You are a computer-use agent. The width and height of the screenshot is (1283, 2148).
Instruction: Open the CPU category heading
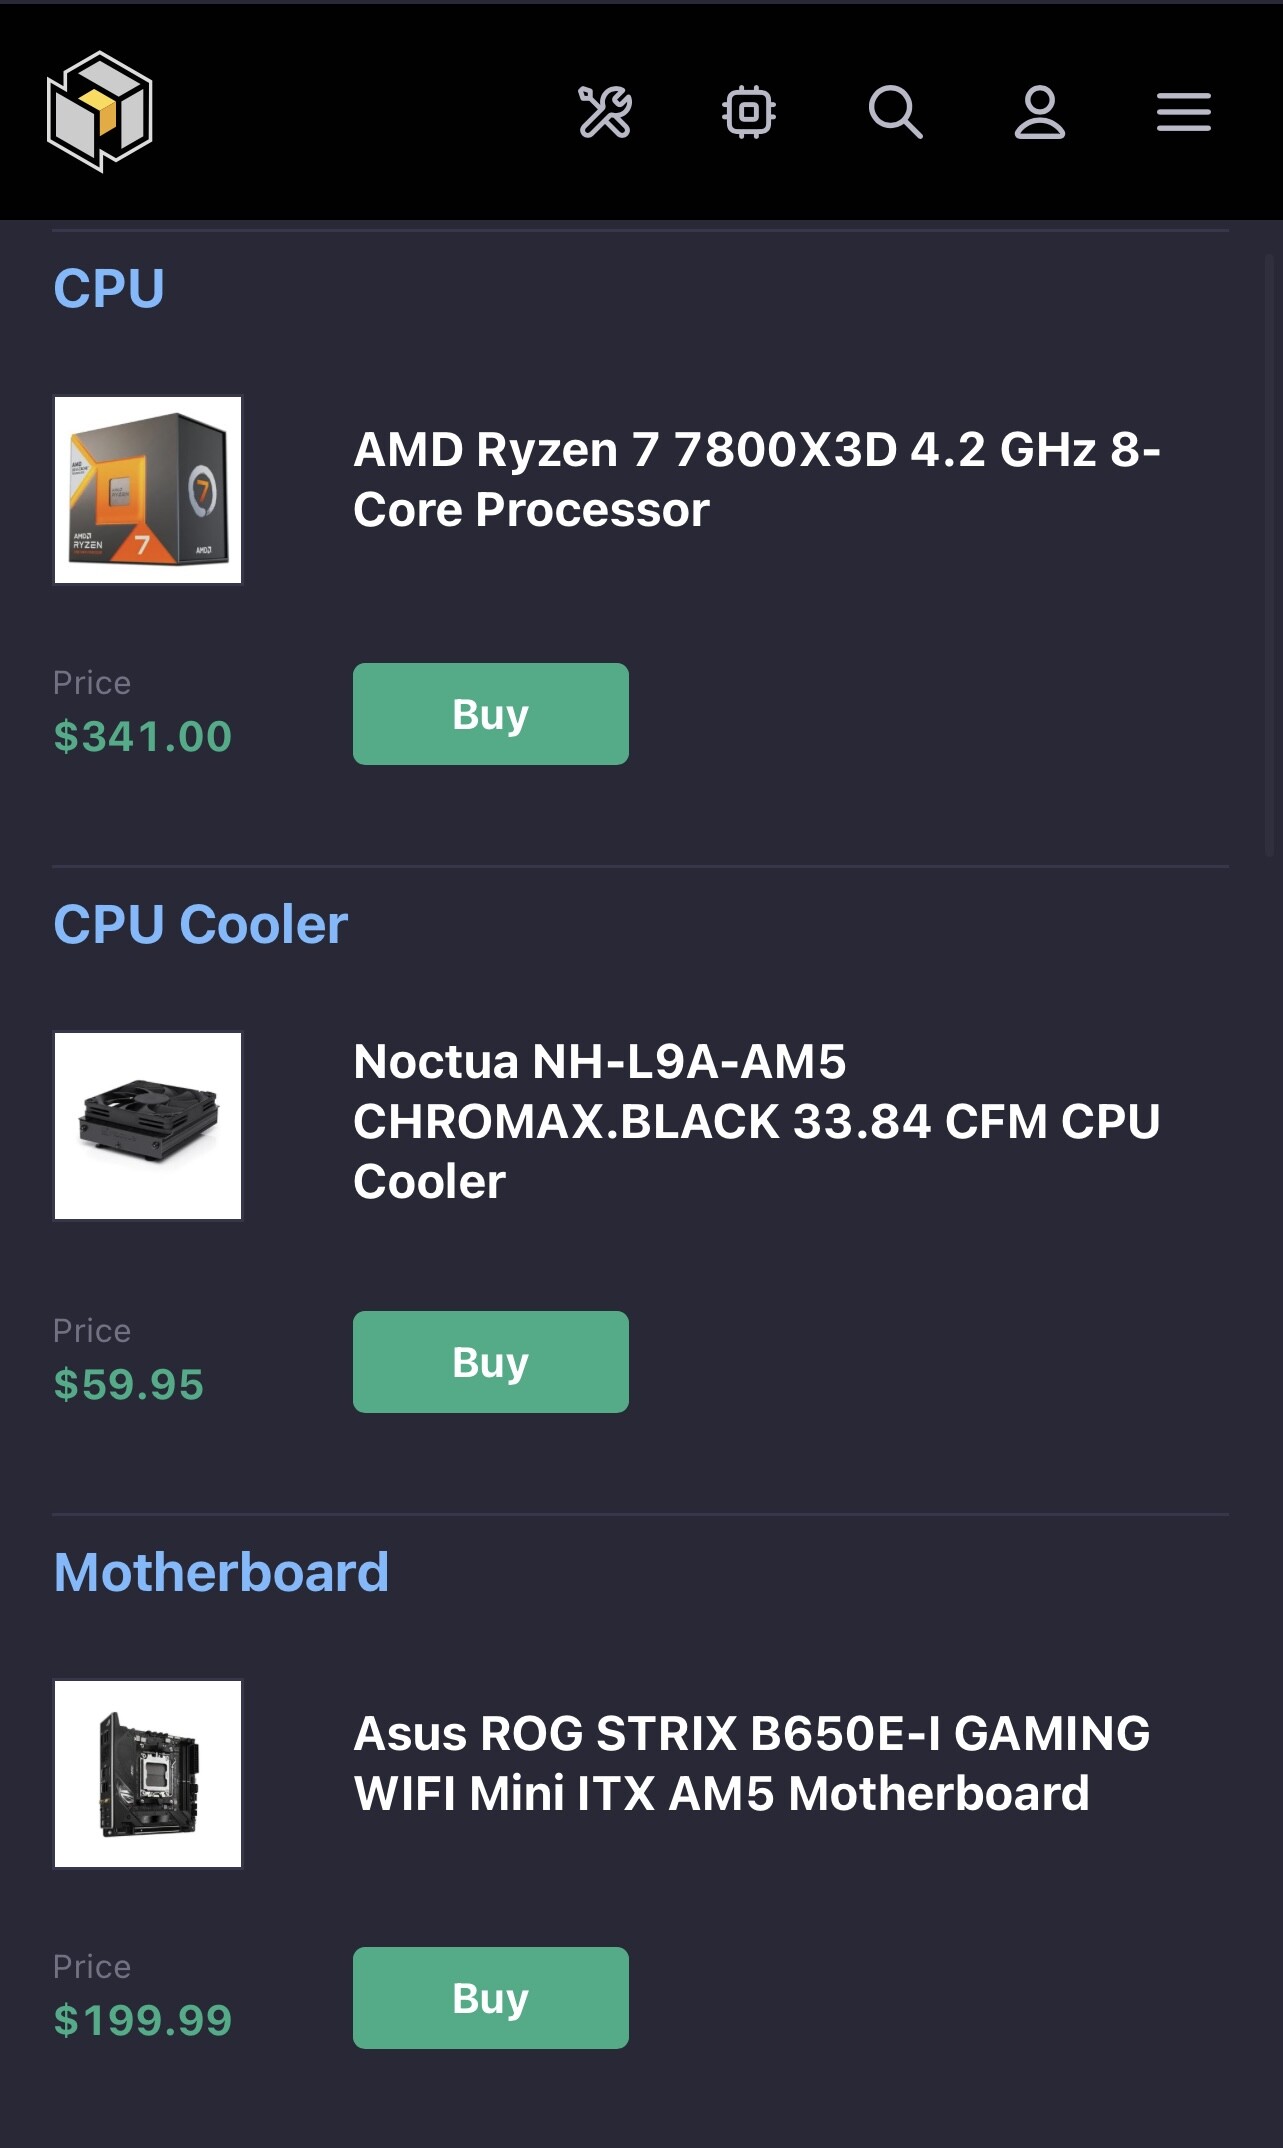[109, 288]
